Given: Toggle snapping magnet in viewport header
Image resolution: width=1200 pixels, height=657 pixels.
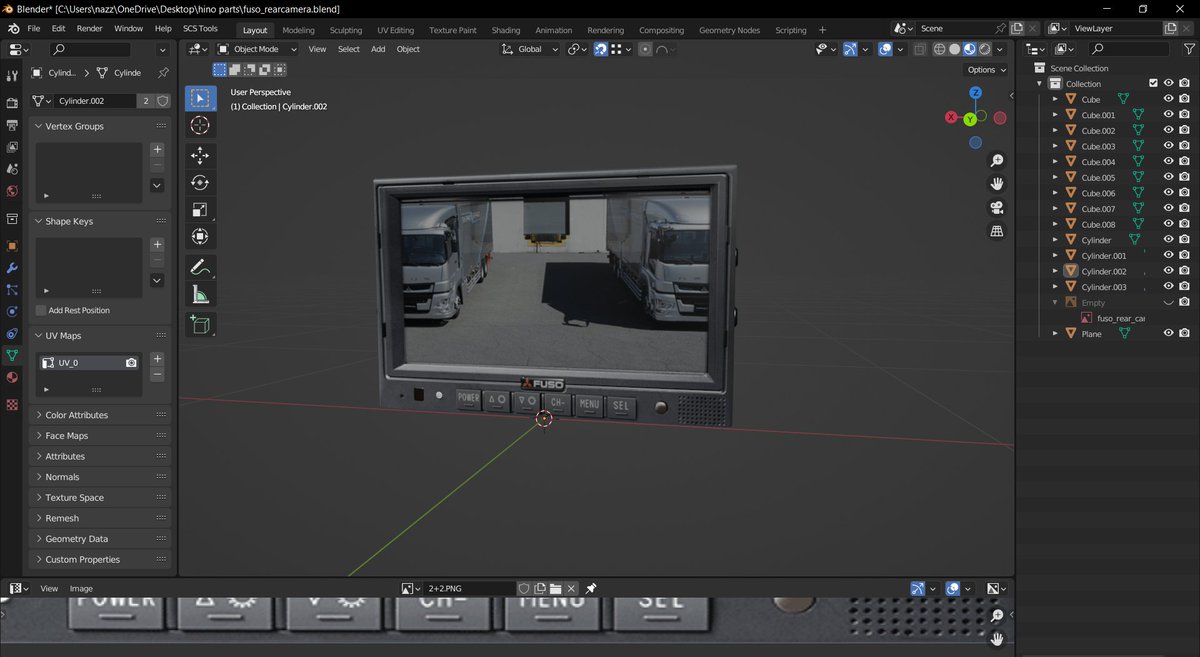Looking at the screenshot, I should pyautogui.click(x=600, y=49).
